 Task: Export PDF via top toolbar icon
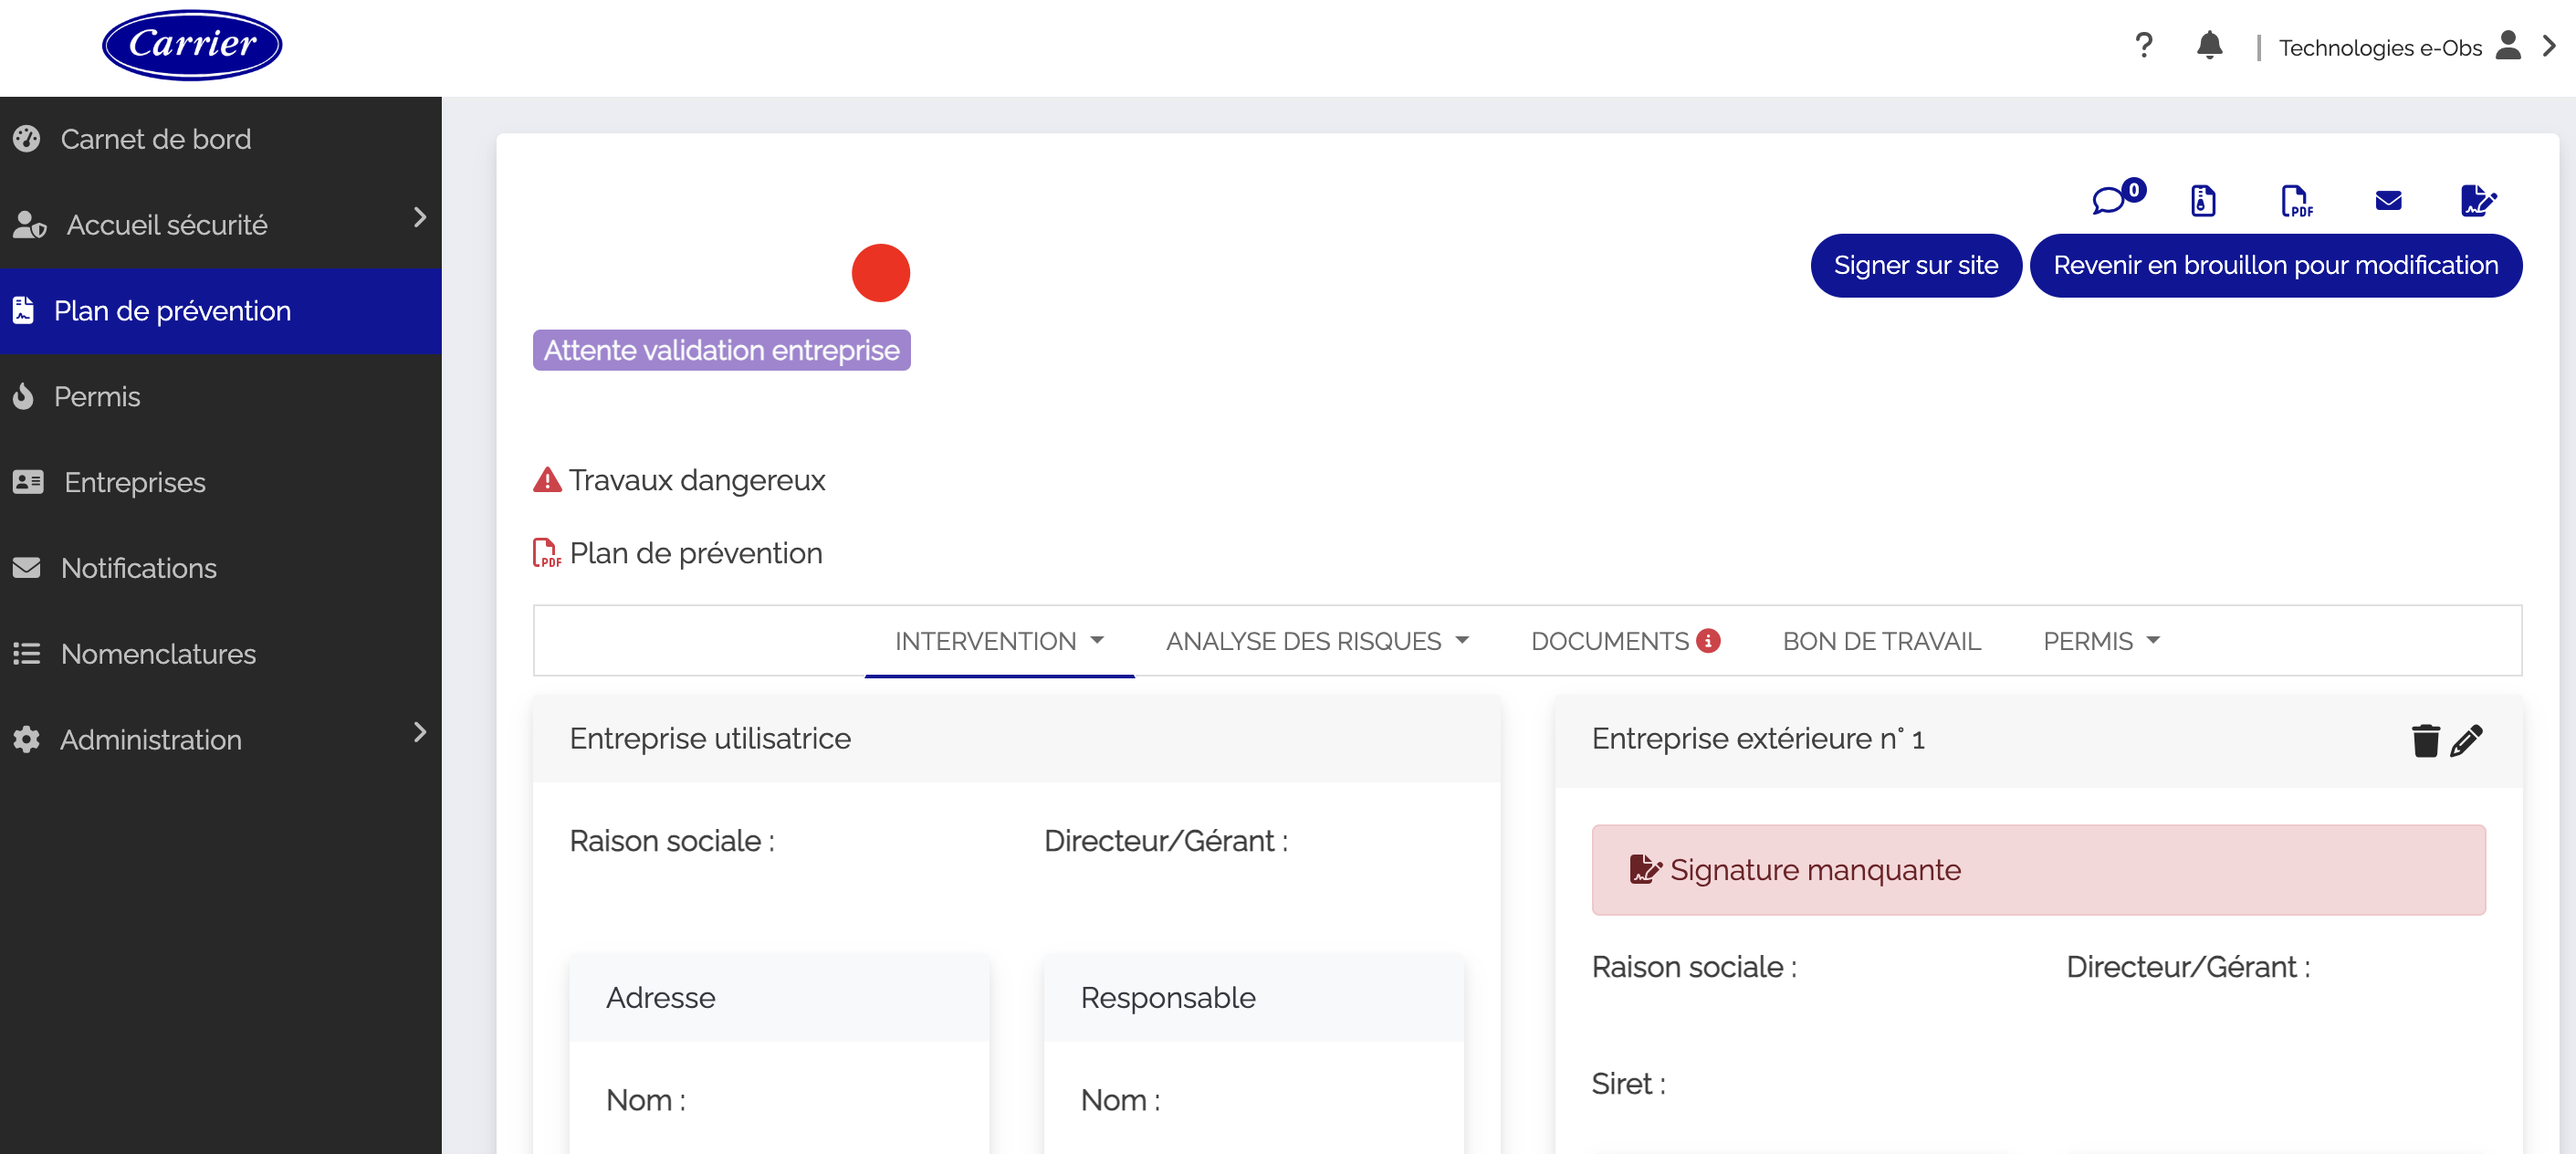point(2296,201)
